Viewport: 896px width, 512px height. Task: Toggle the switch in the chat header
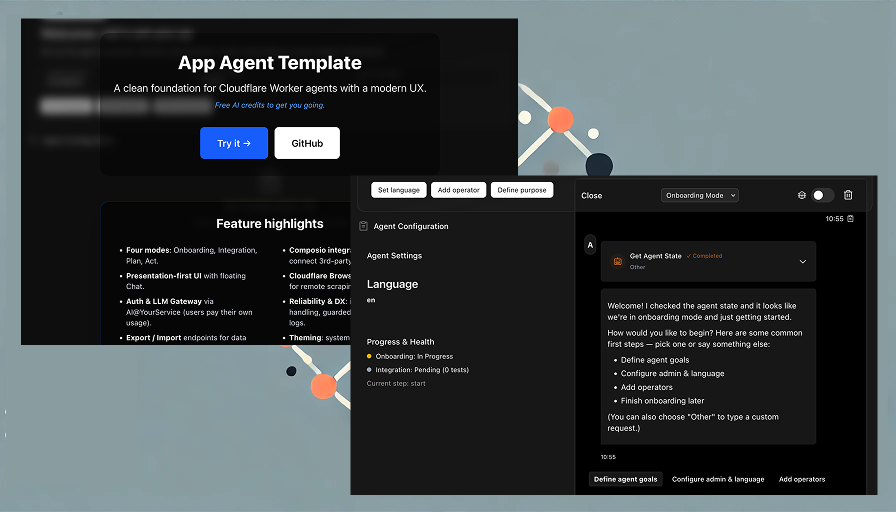(x=822, y=195)
